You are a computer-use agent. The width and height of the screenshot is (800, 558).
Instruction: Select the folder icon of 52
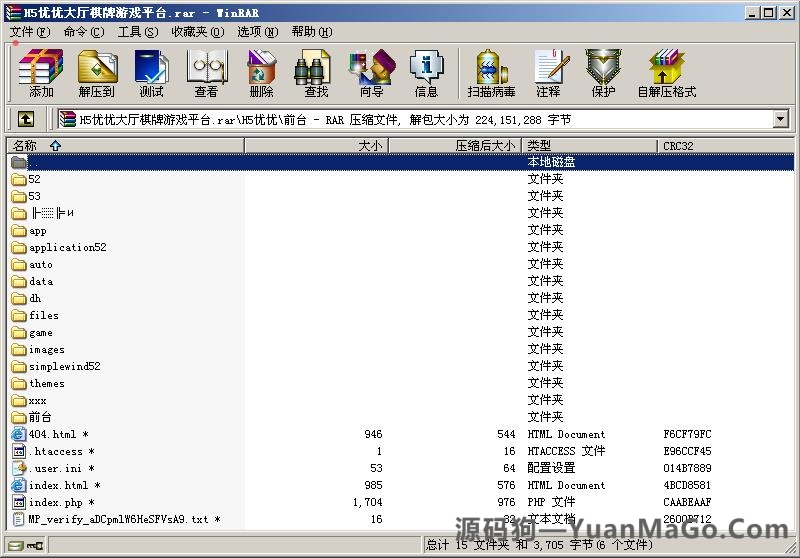pos(19,179)
